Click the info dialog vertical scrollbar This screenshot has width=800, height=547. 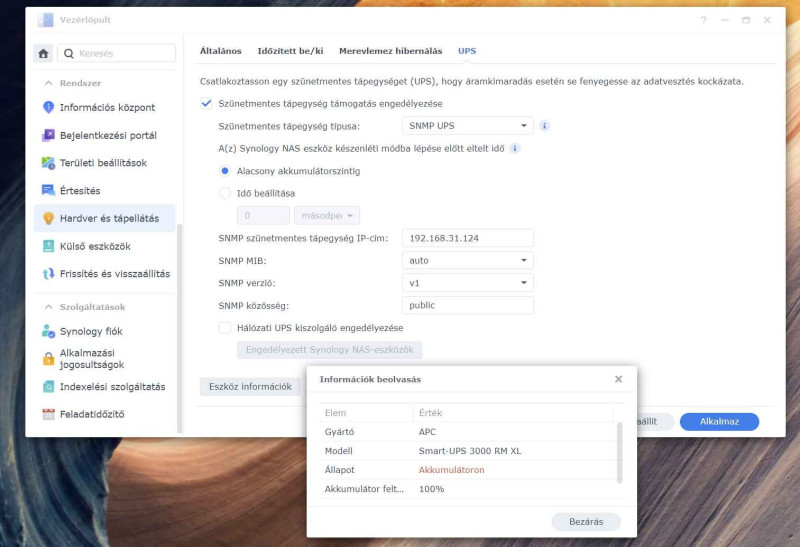coord(619,452)
